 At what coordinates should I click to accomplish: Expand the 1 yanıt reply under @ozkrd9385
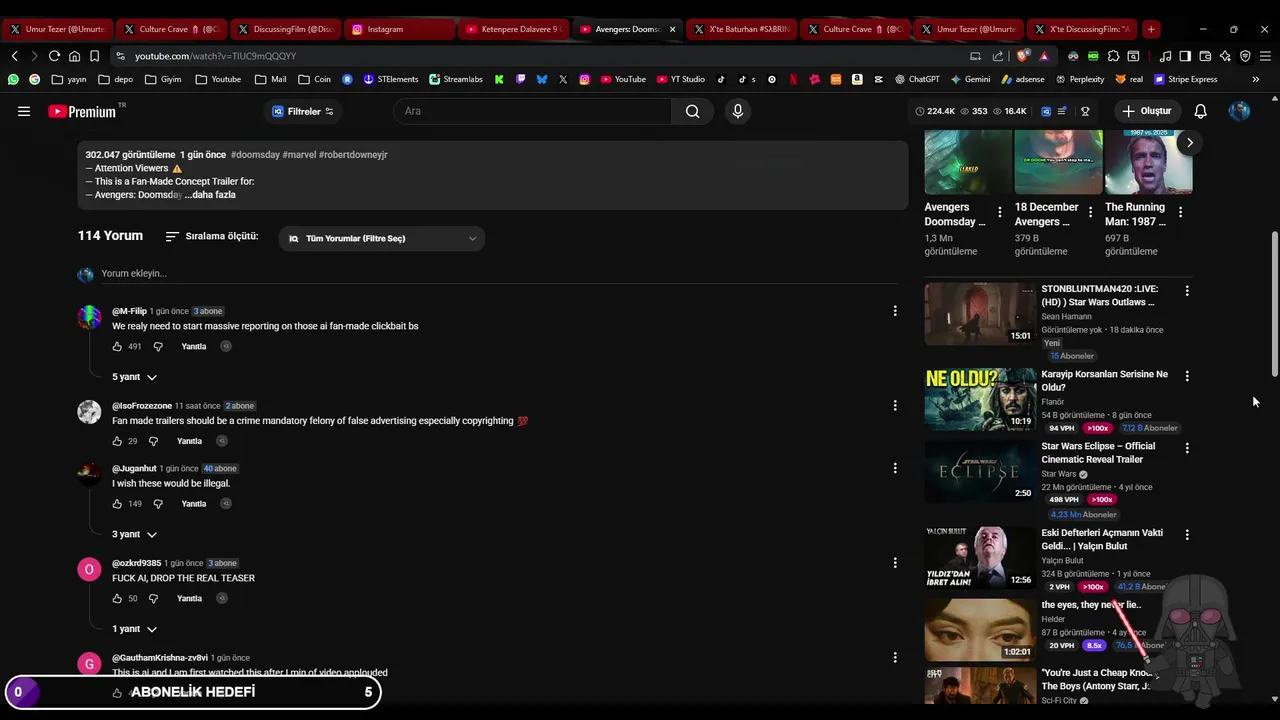click(135, 629)
